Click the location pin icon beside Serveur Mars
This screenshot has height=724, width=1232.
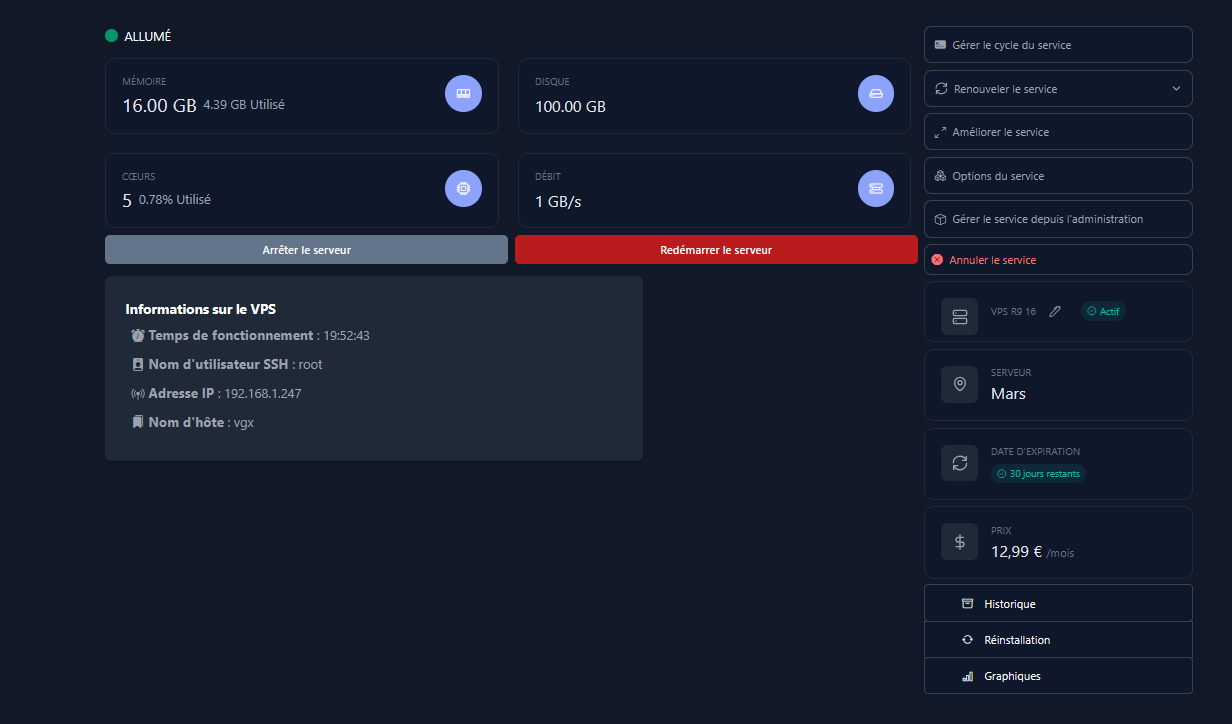pyautogui.click(x=960, y=384)
